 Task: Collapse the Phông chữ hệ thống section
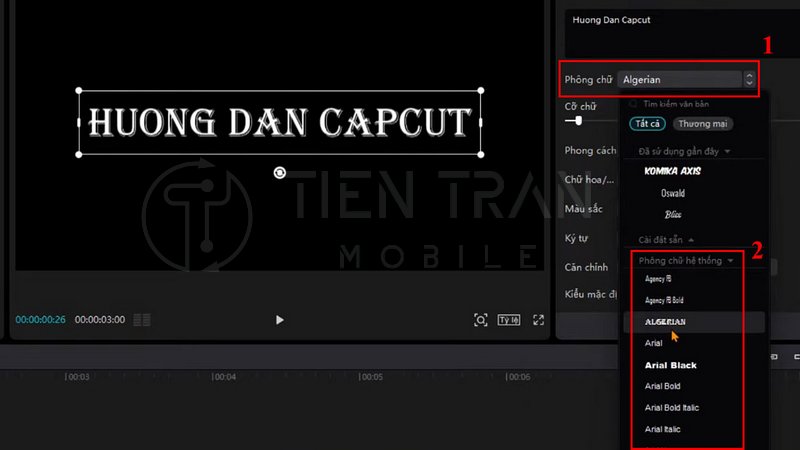pos(686,261)
